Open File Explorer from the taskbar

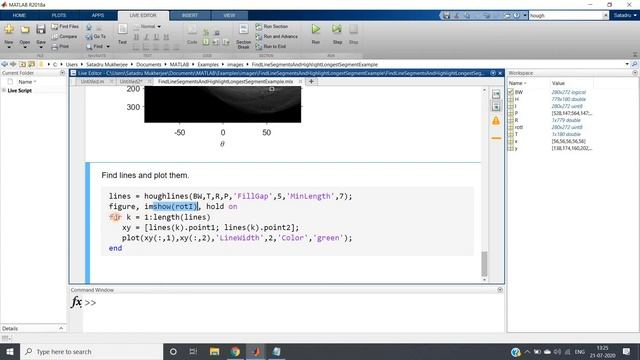(214, 351)
